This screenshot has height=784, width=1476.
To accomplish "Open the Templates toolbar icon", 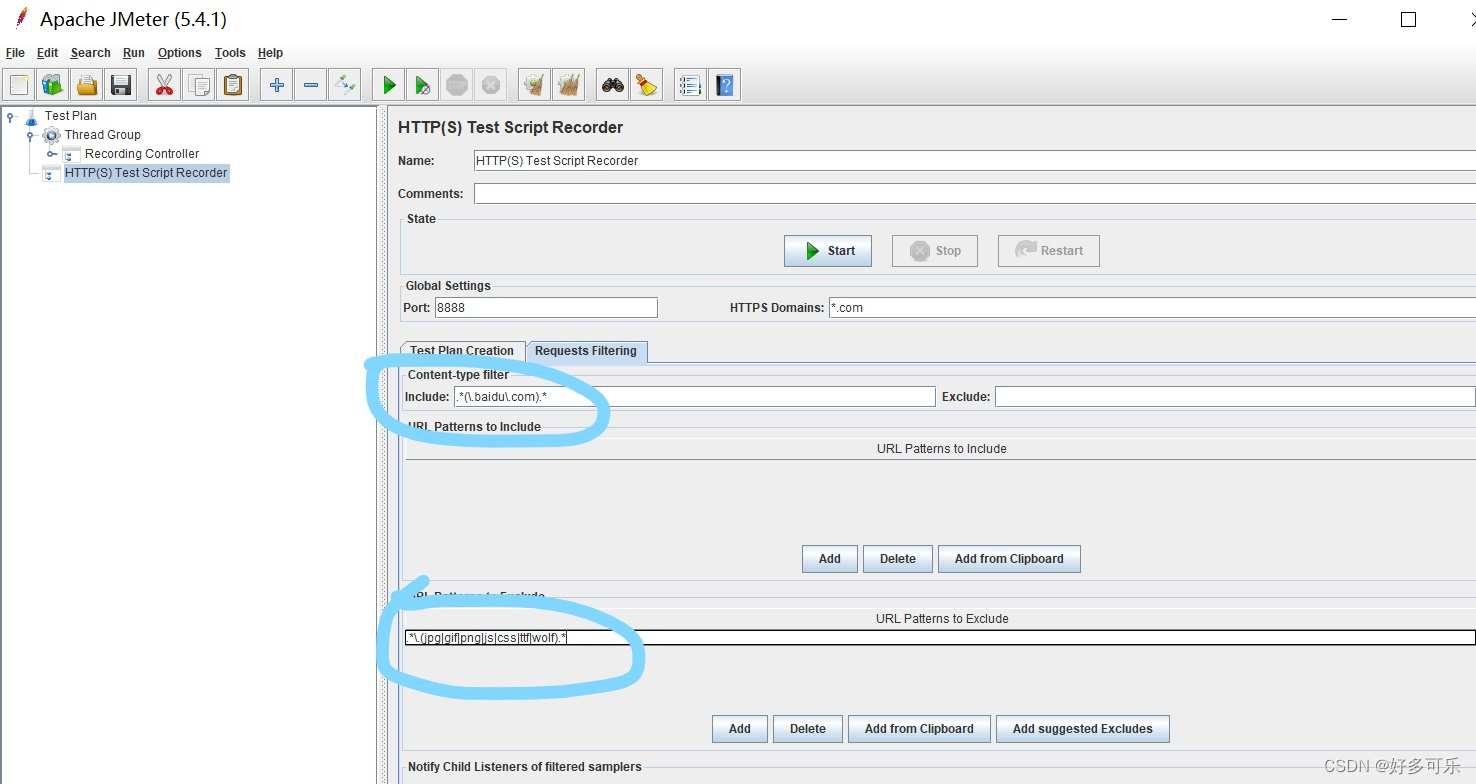I will (x=53, y=85).
